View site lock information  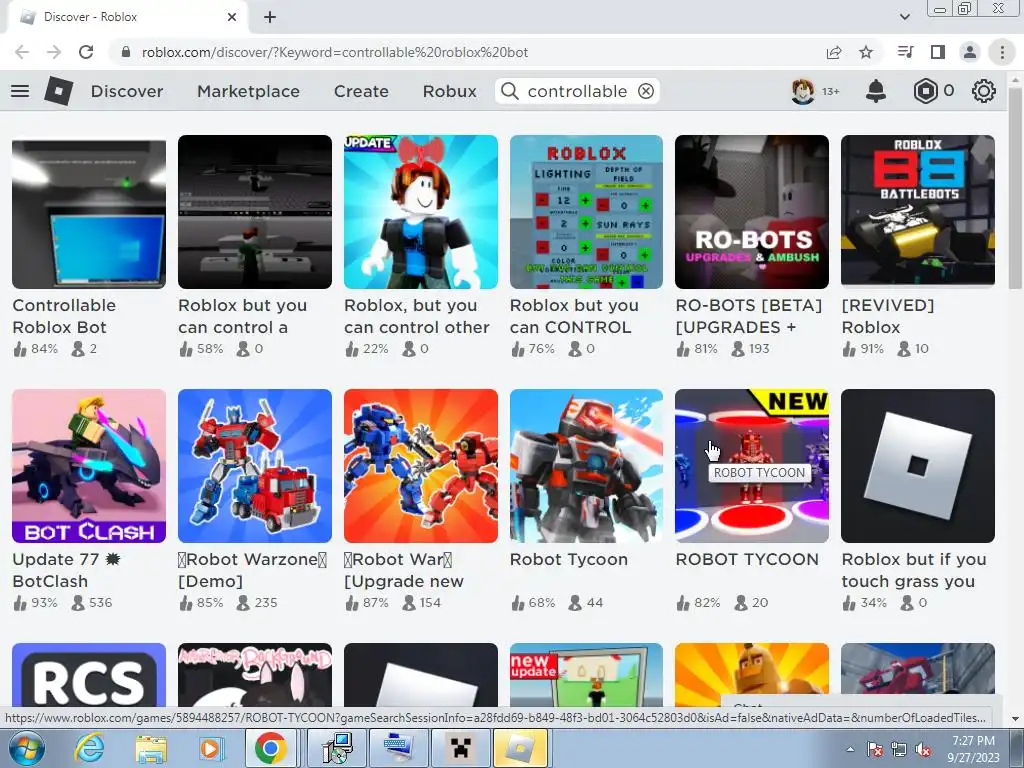click(126, 52)
